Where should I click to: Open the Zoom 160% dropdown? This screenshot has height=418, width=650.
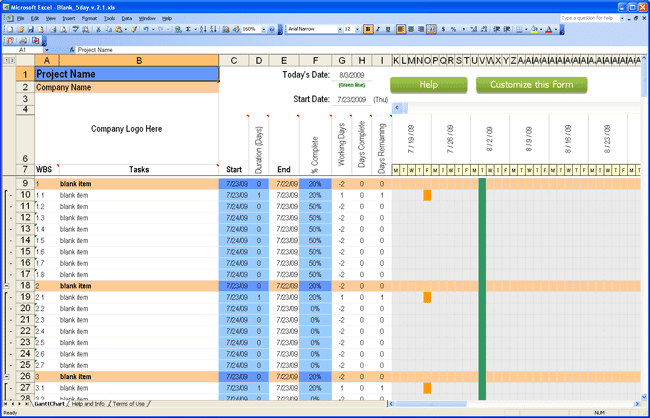[263, 29]
